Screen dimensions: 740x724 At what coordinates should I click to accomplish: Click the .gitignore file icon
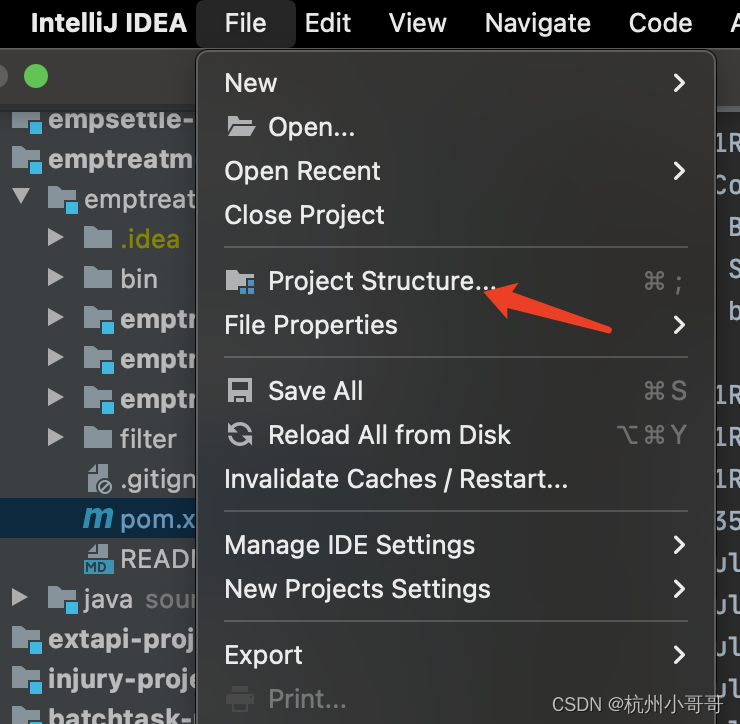pos(99,479)
